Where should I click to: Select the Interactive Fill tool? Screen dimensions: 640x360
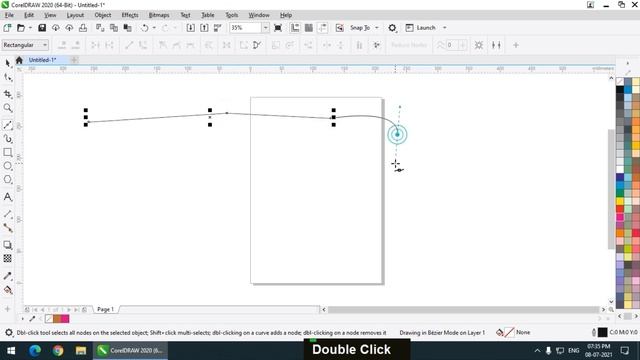[x=7, y=290]
